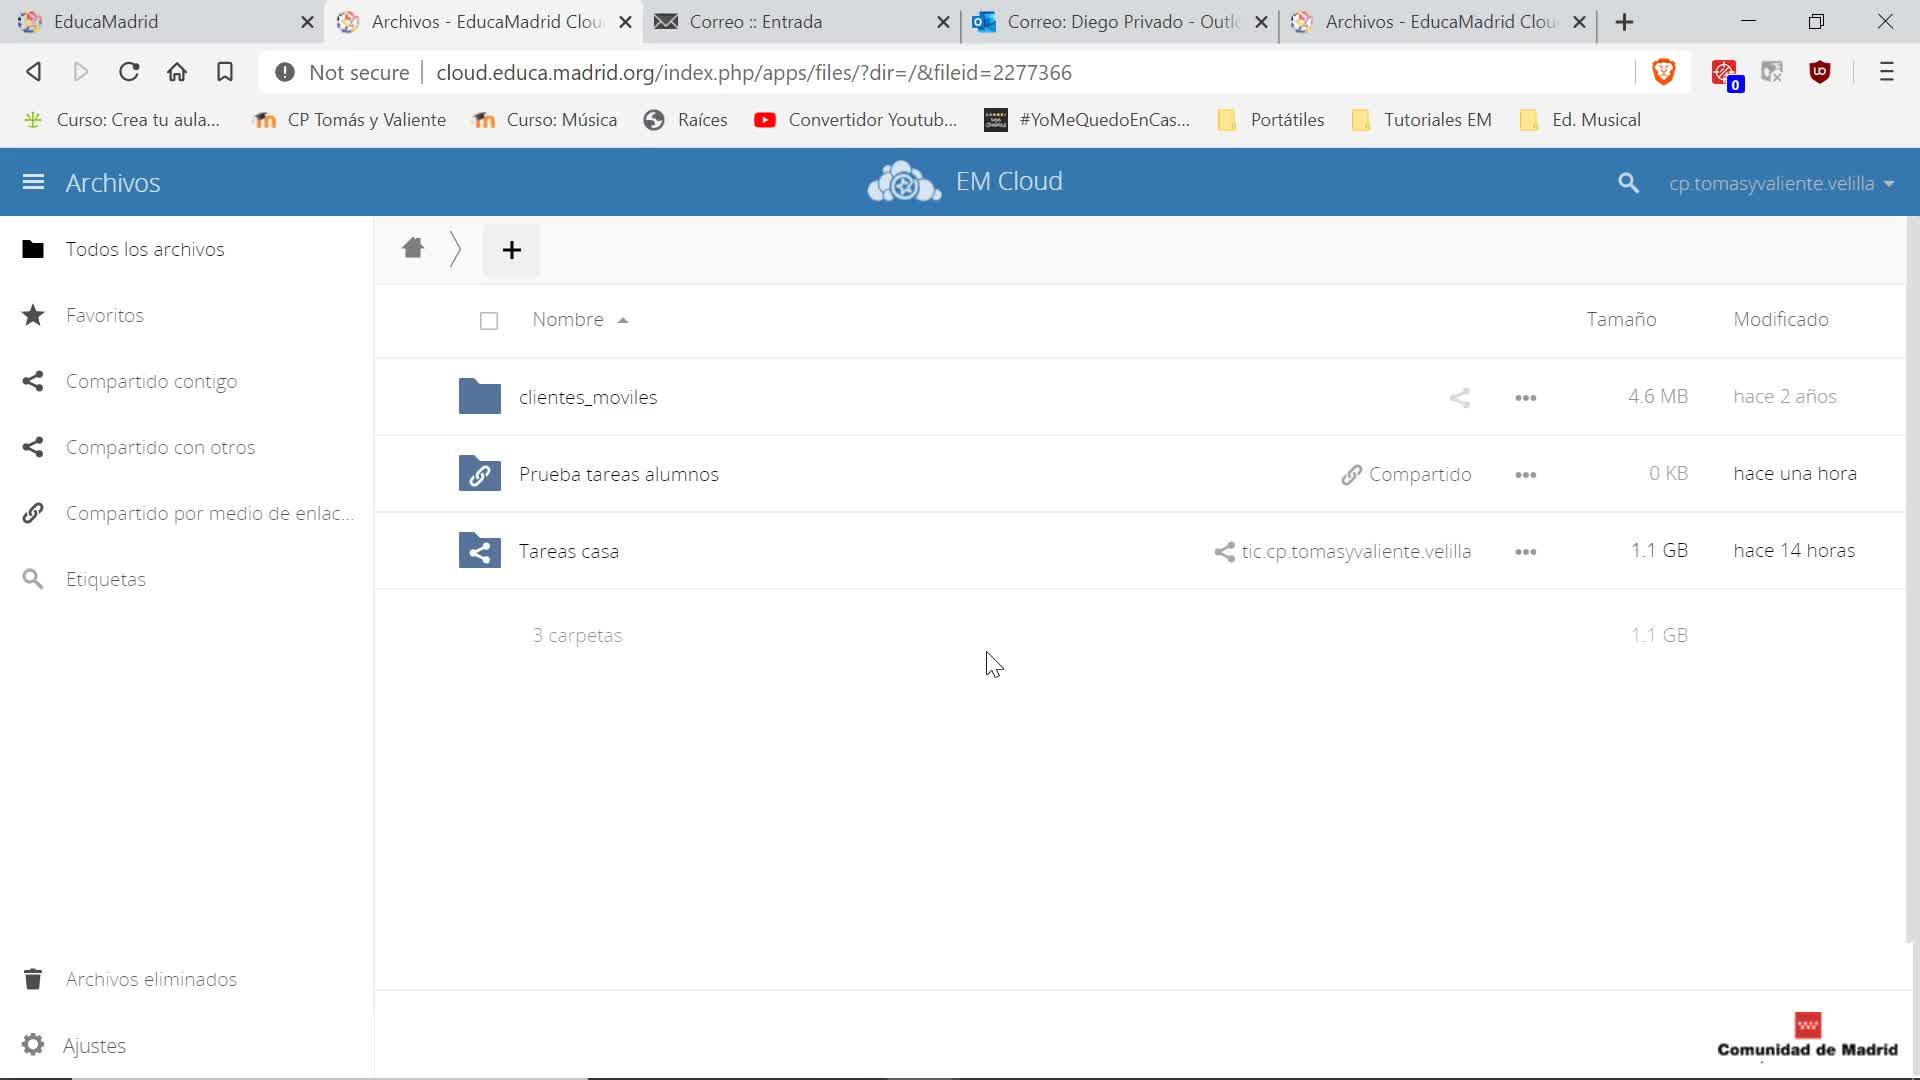1920x1080 pixels.
Task: Open the Tareas casa folder
Action: 568,551
